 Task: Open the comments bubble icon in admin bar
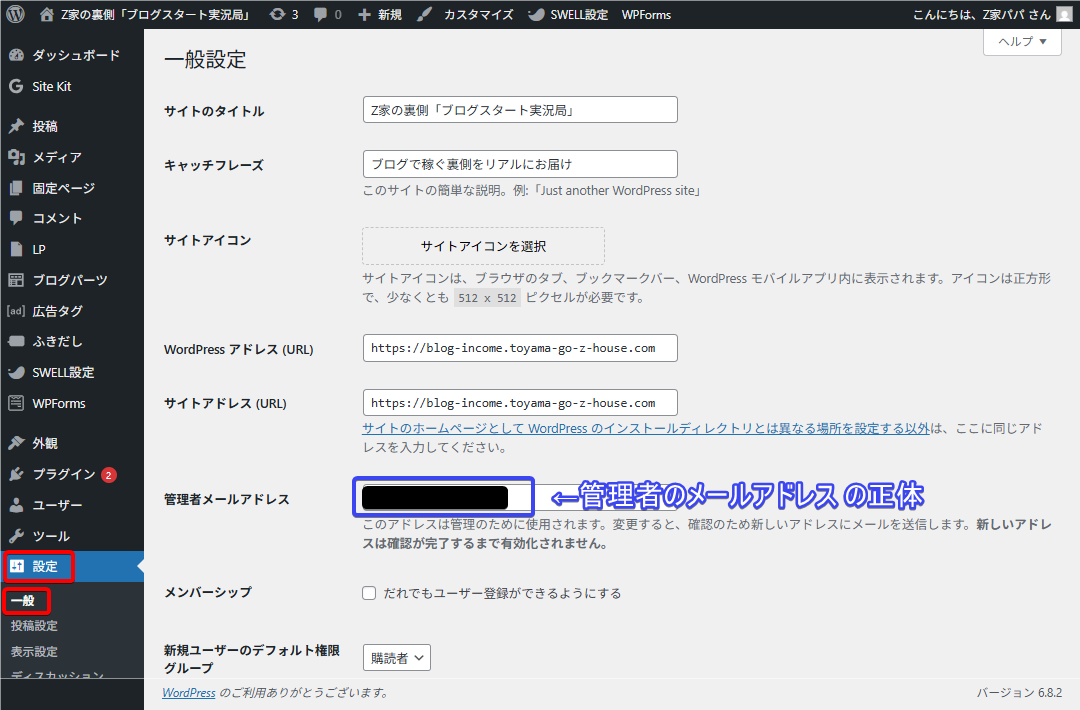320,15
